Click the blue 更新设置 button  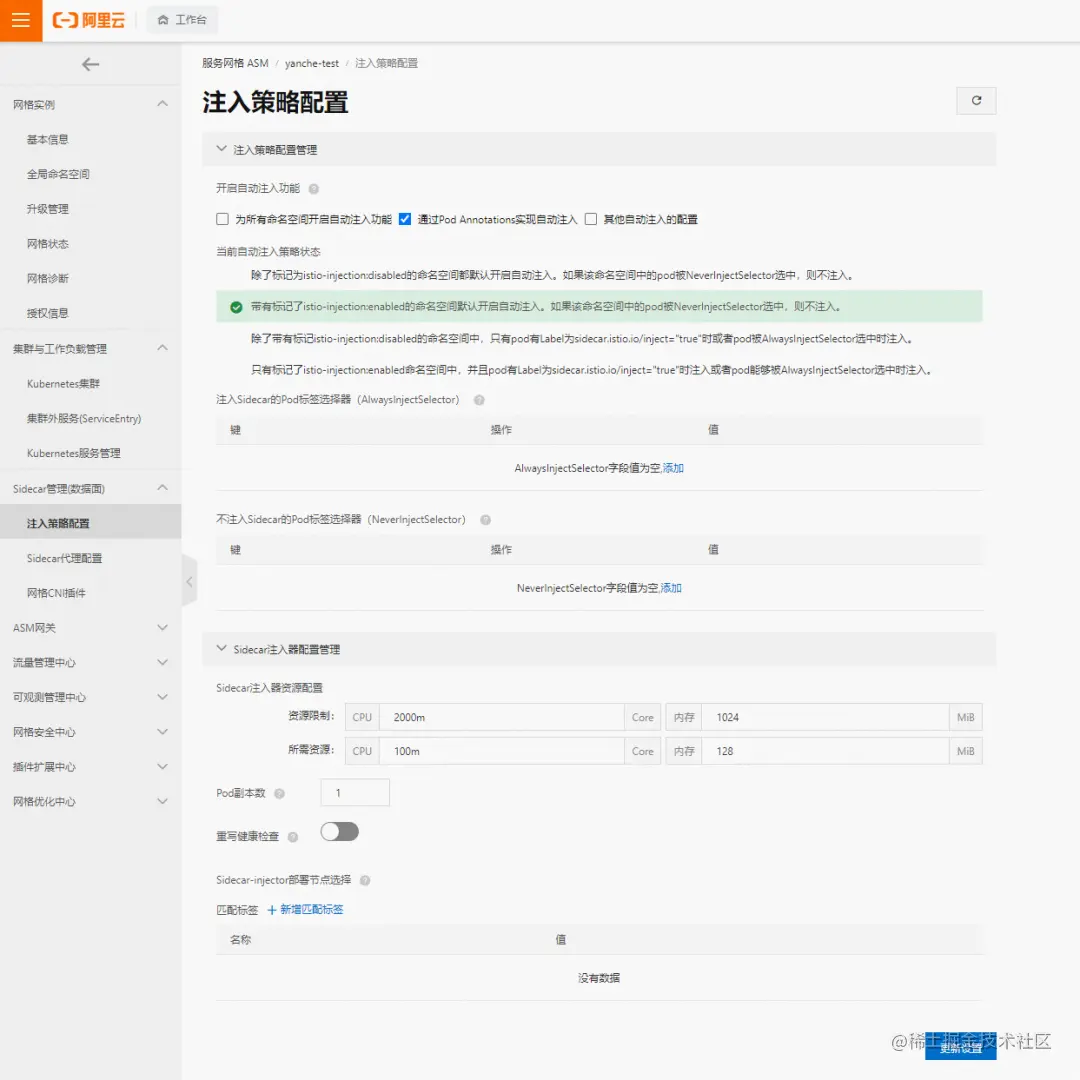pyautogui.click(x=960, y=1047)
